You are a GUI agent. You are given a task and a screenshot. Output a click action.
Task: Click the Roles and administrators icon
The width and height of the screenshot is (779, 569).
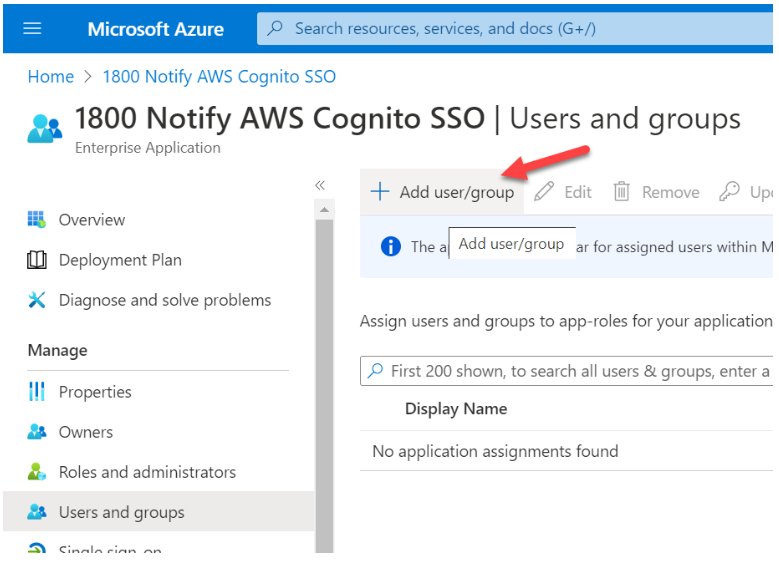37,472
